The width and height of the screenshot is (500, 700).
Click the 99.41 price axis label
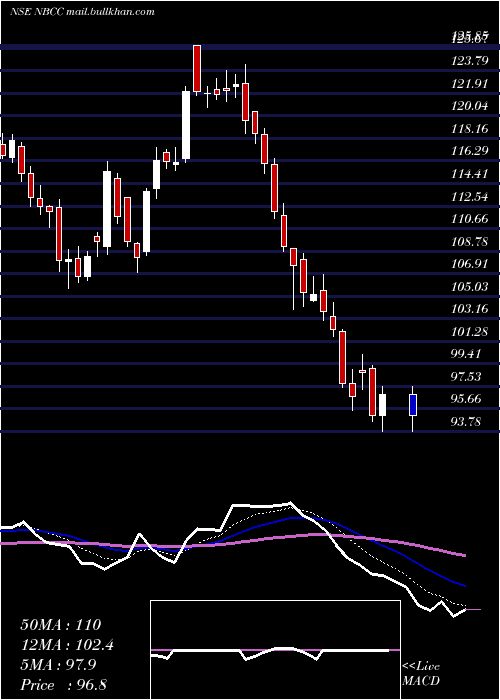click(x=467, y=354)
